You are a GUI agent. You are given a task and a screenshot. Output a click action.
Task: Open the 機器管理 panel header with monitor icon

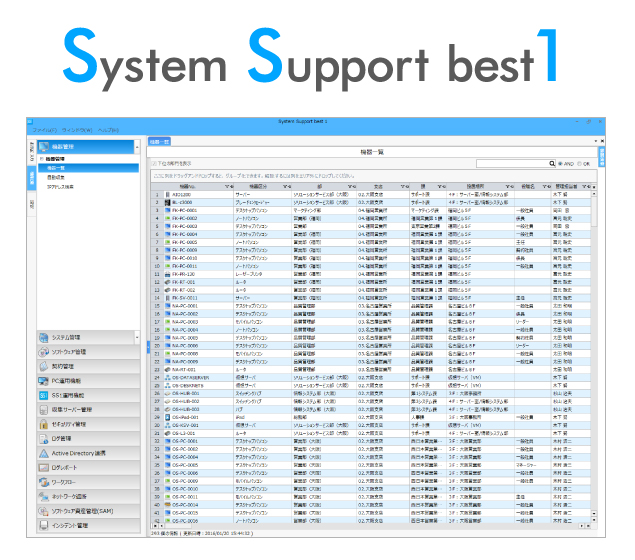click(x=85, y=147)
